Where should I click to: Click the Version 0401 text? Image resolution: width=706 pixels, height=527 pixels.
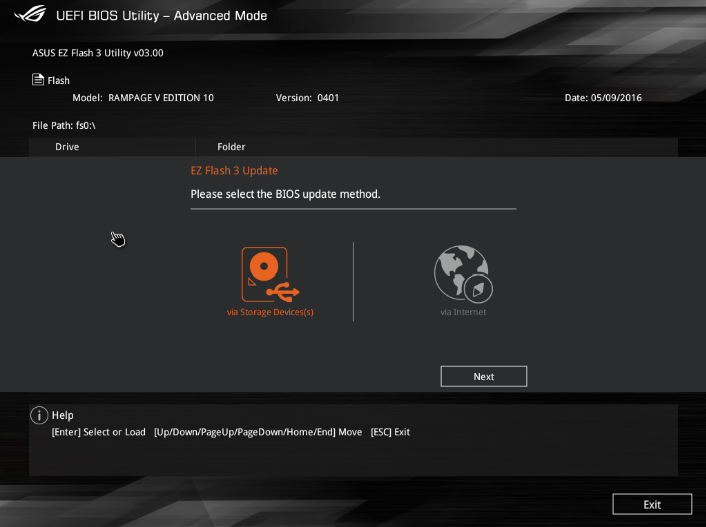308,98
